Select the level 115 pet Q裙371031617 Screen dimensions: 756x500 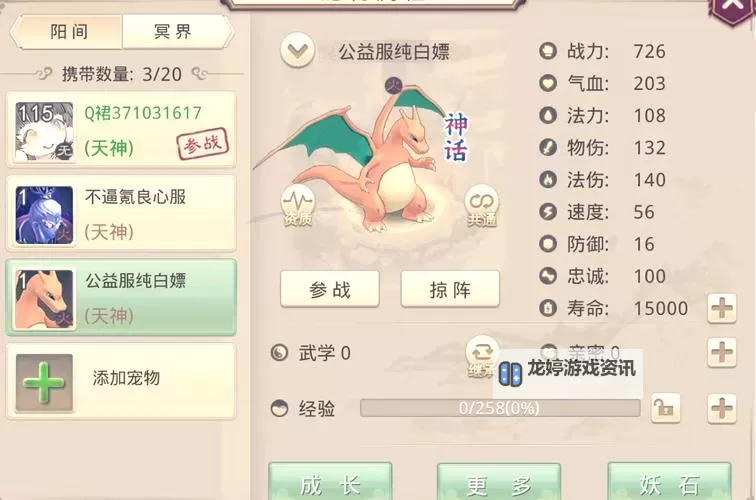pos(121,129)
